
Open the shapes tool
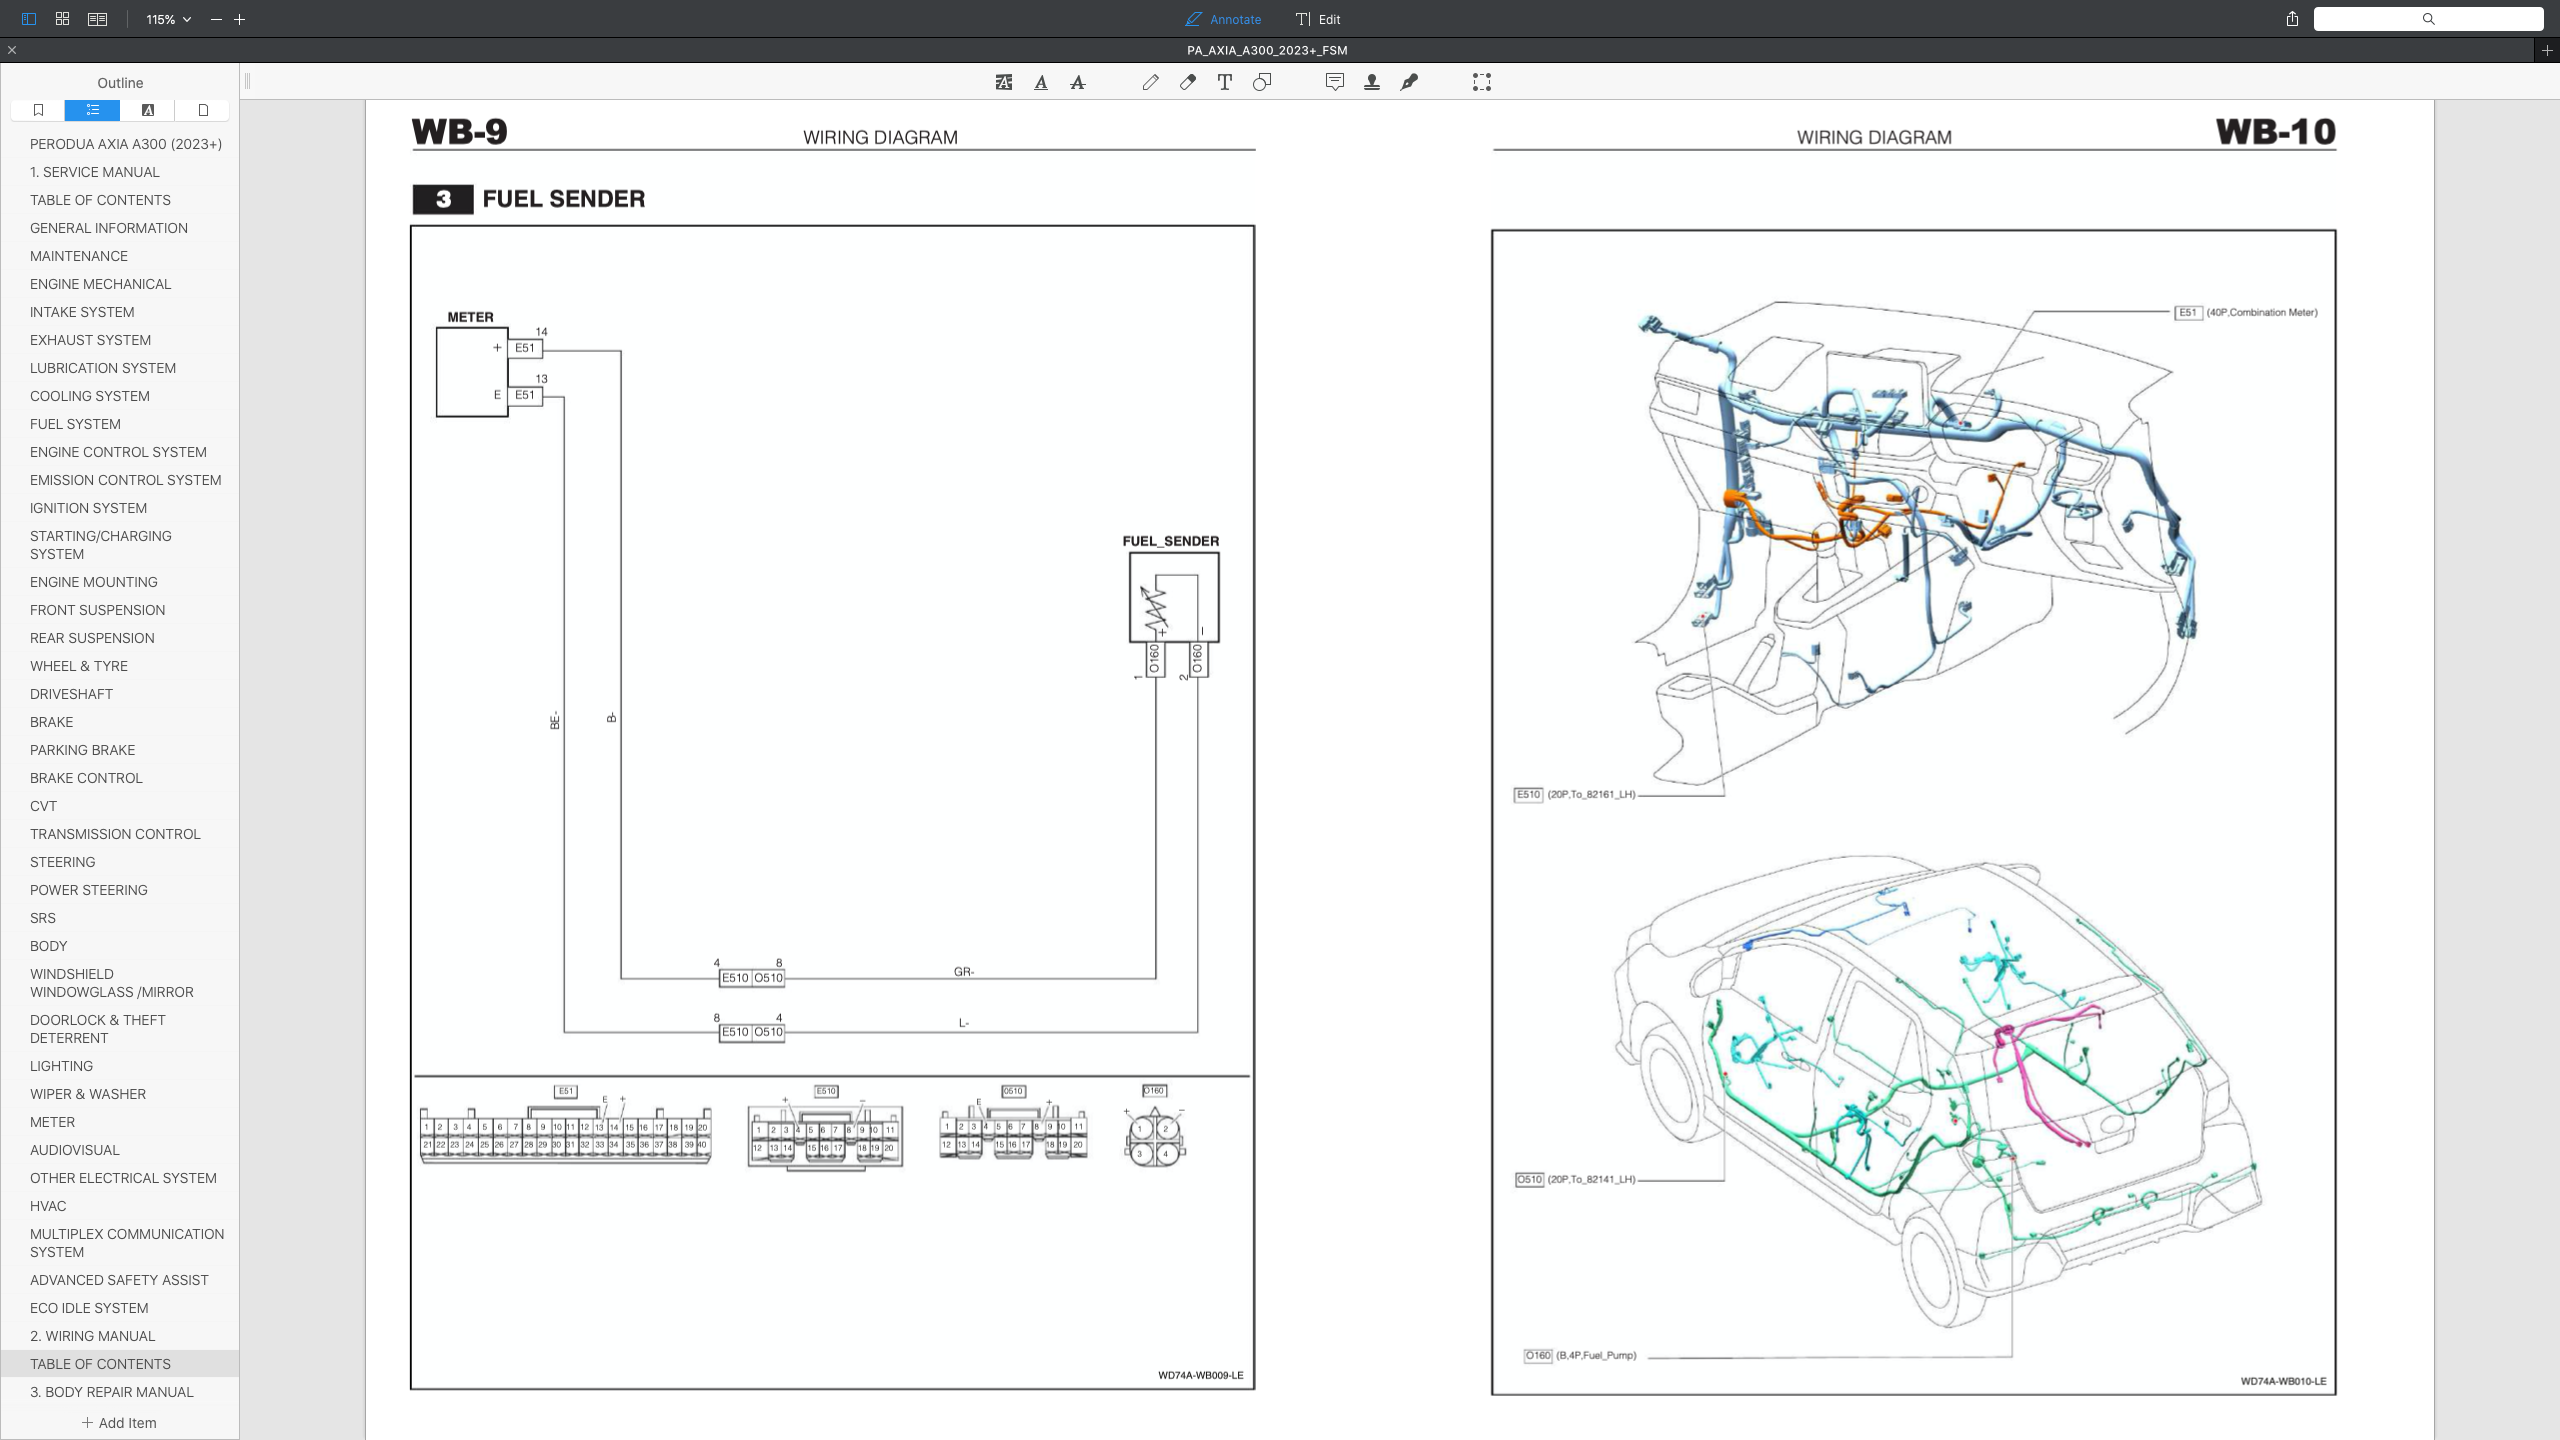coord(1262,83)
